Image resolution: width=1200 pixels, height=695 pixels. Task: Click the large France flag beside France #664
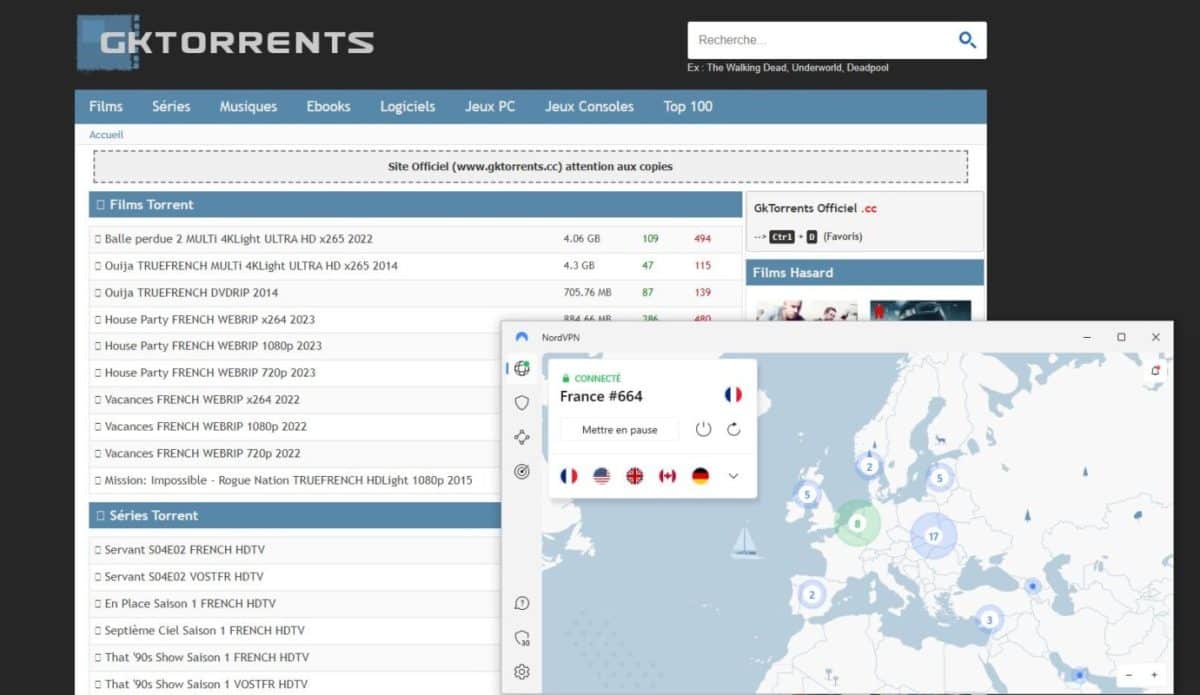tap(733, 395)
